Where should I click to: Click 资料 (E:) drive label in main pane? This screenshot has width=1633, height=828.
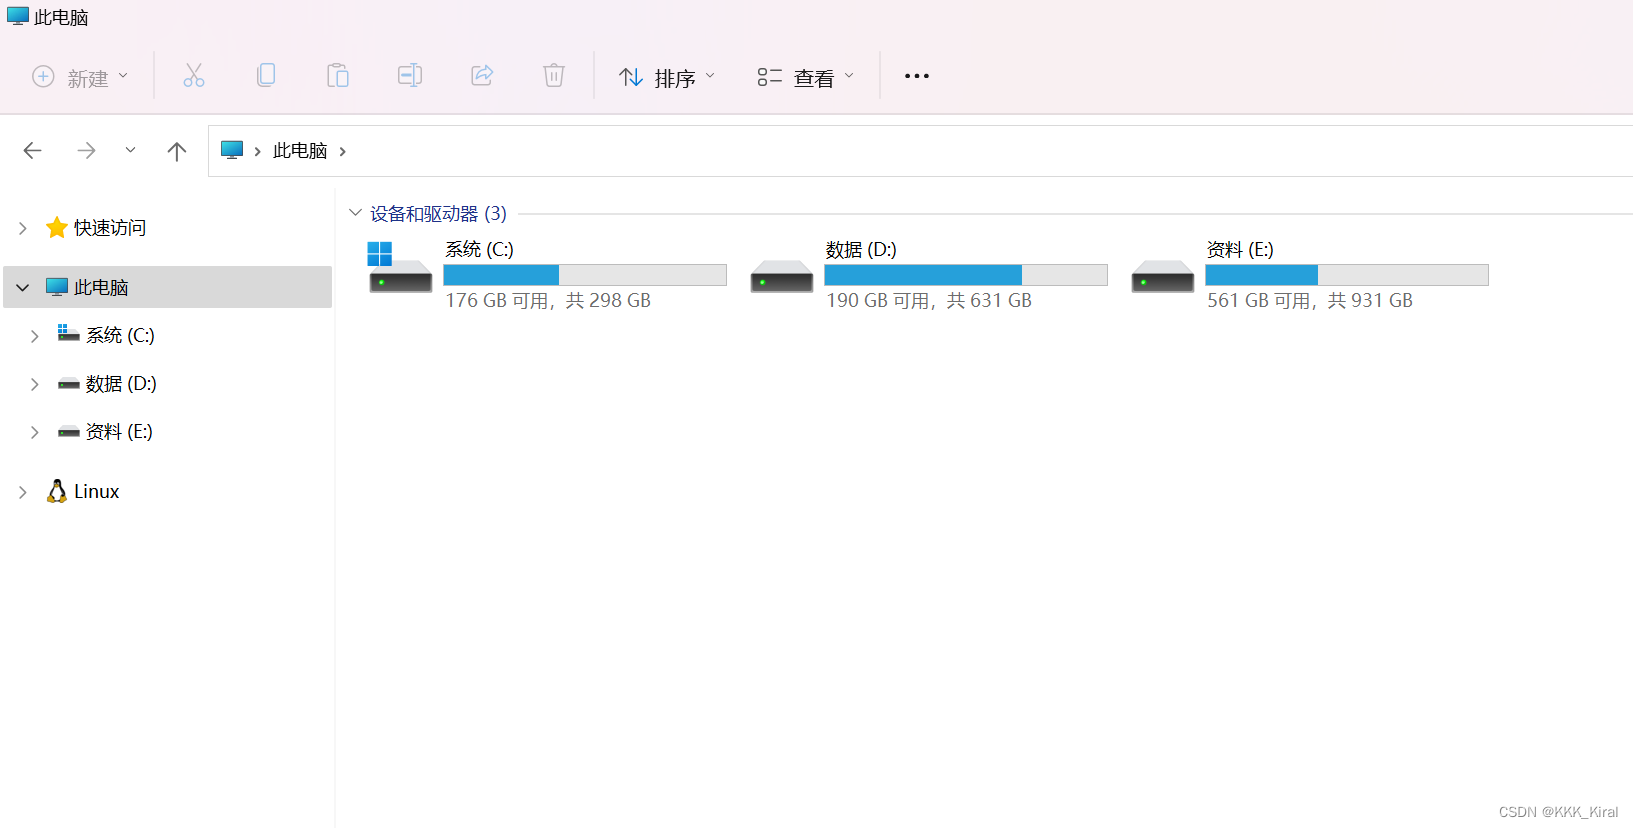(x=1240, y=249)
